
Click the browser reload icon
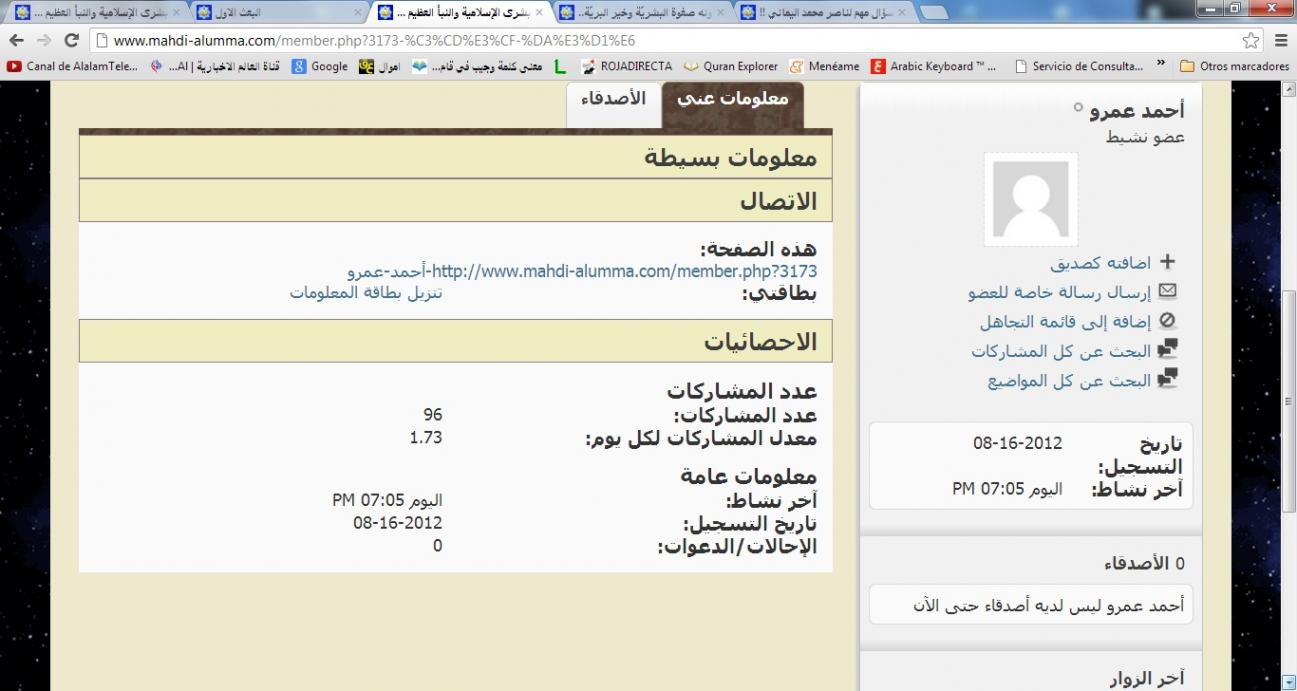pyautogui.click(x=71, y=41)
